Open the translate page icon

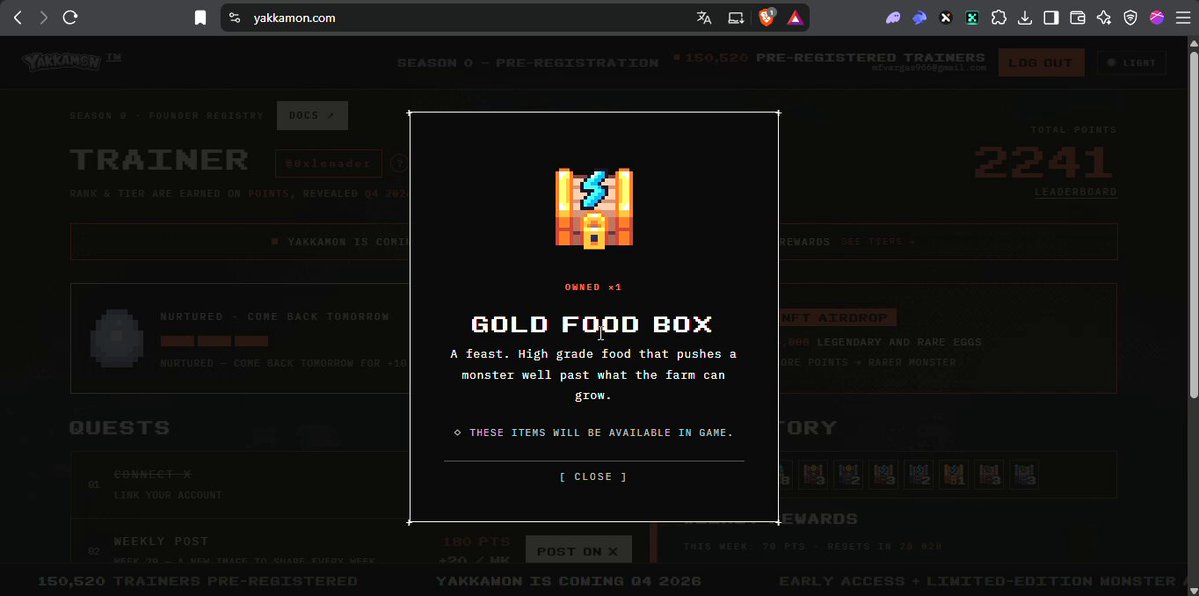click(x=704, y=18)
